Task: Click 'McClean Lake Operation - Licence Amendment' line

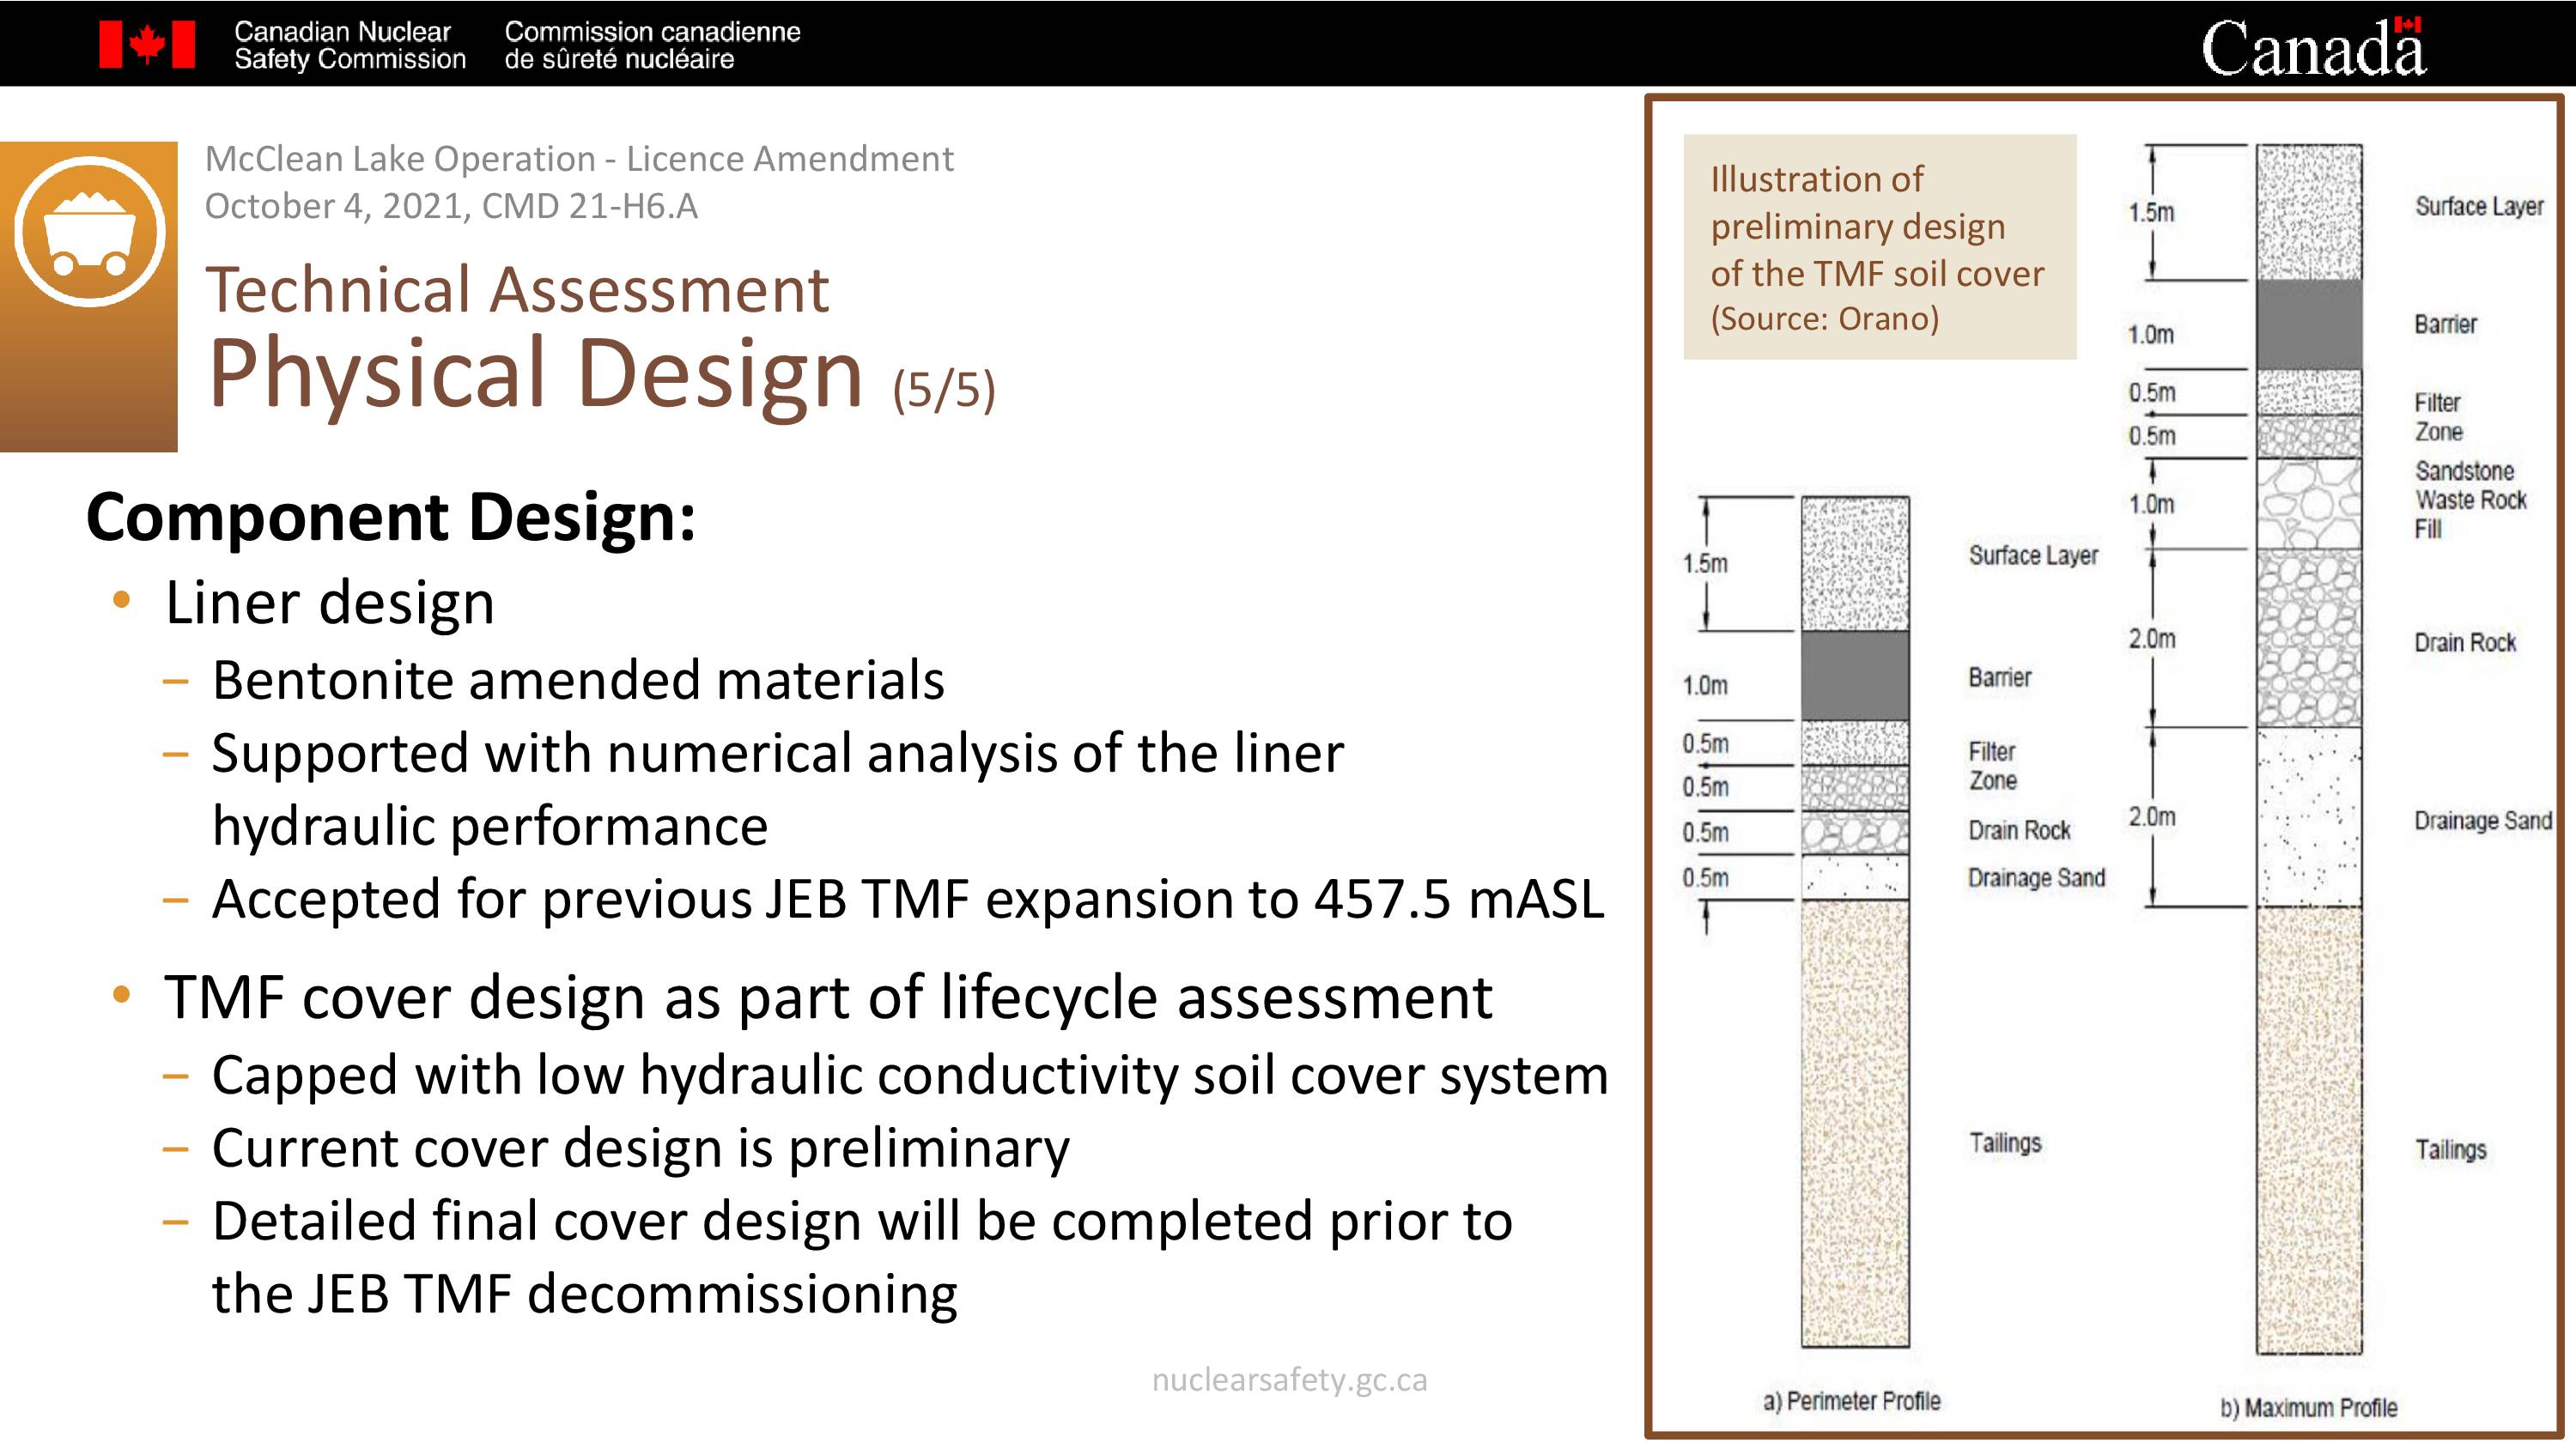Action: tap(579, 159)
